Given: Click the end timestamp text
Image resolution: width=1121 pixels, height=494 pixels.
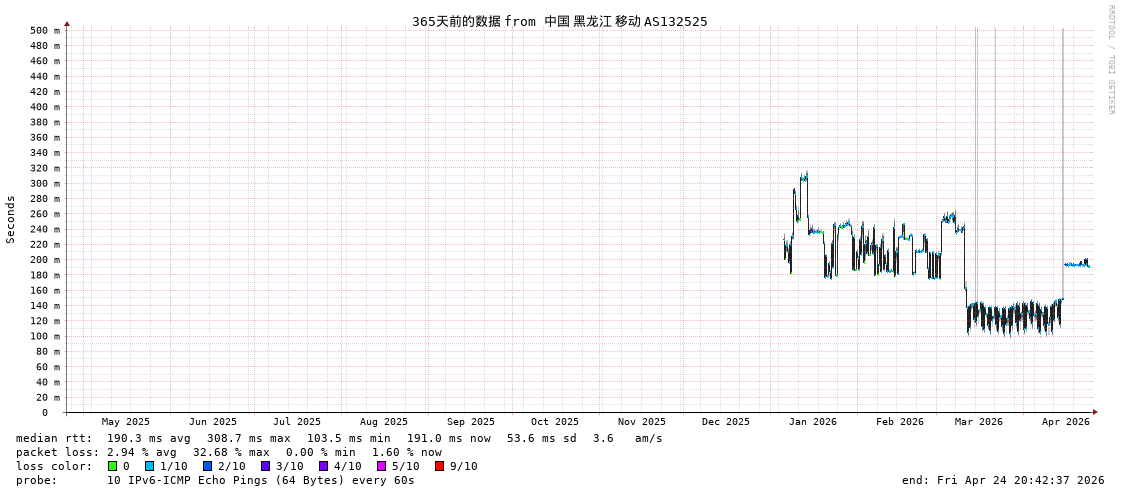Looking at the screenshot, I should 1002,480.
